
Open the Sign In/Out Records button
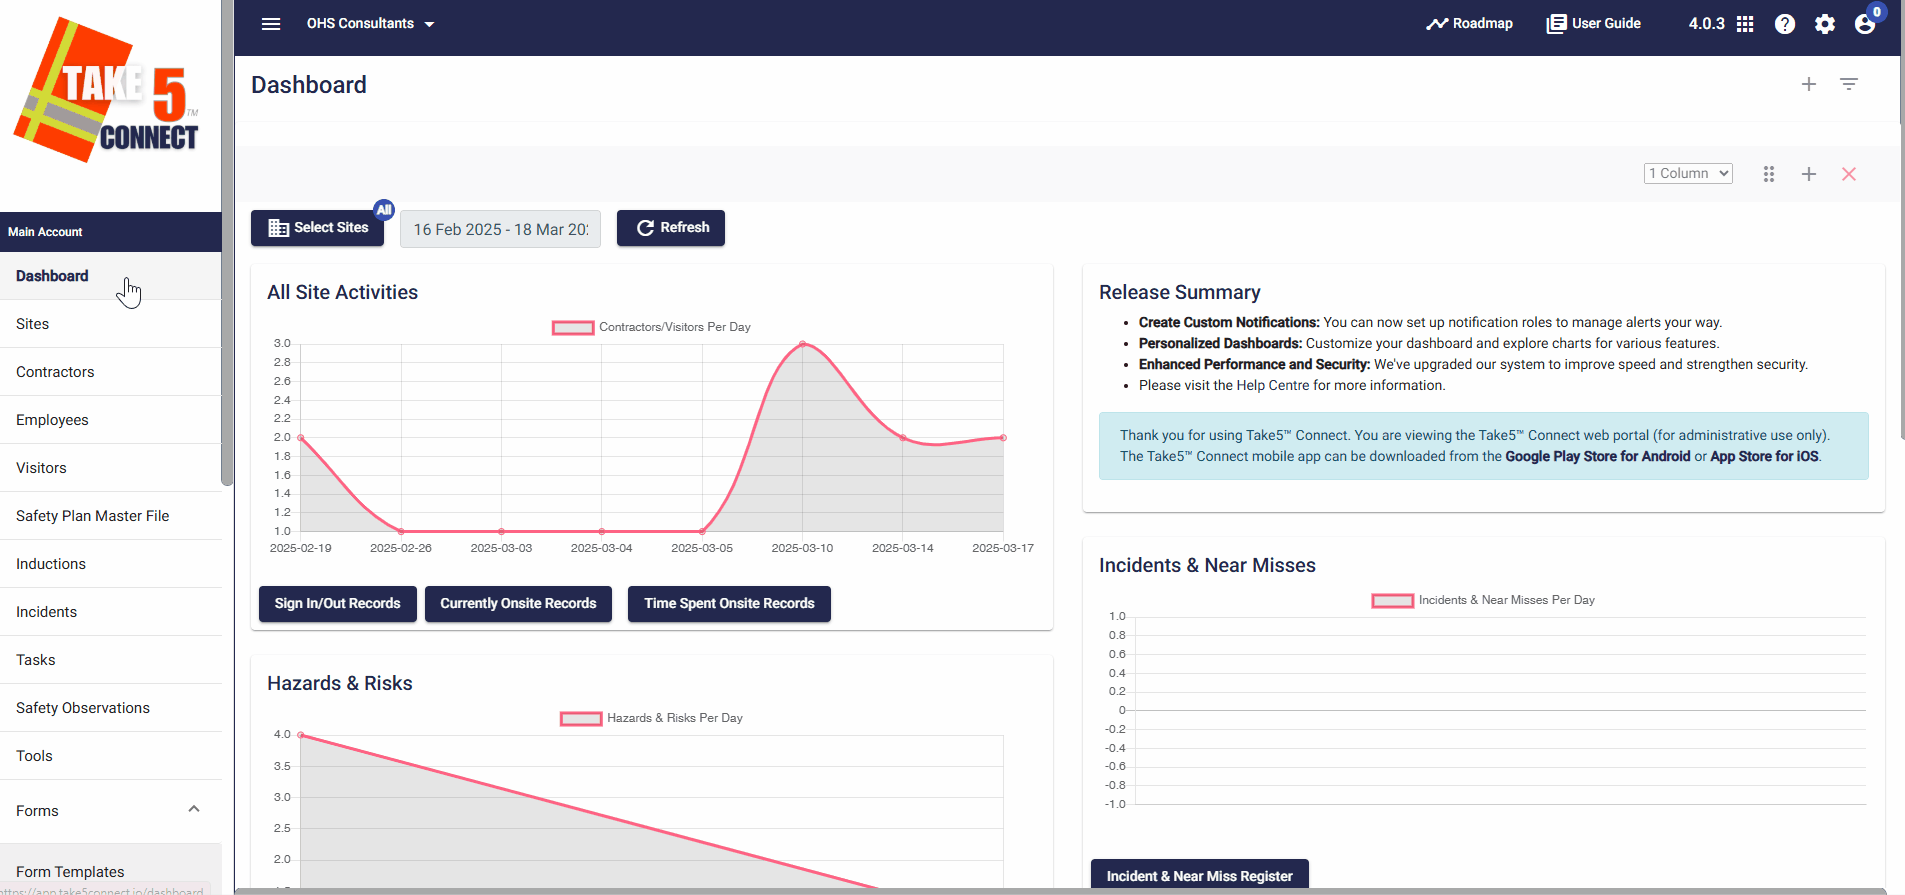(x=338, y=604)
